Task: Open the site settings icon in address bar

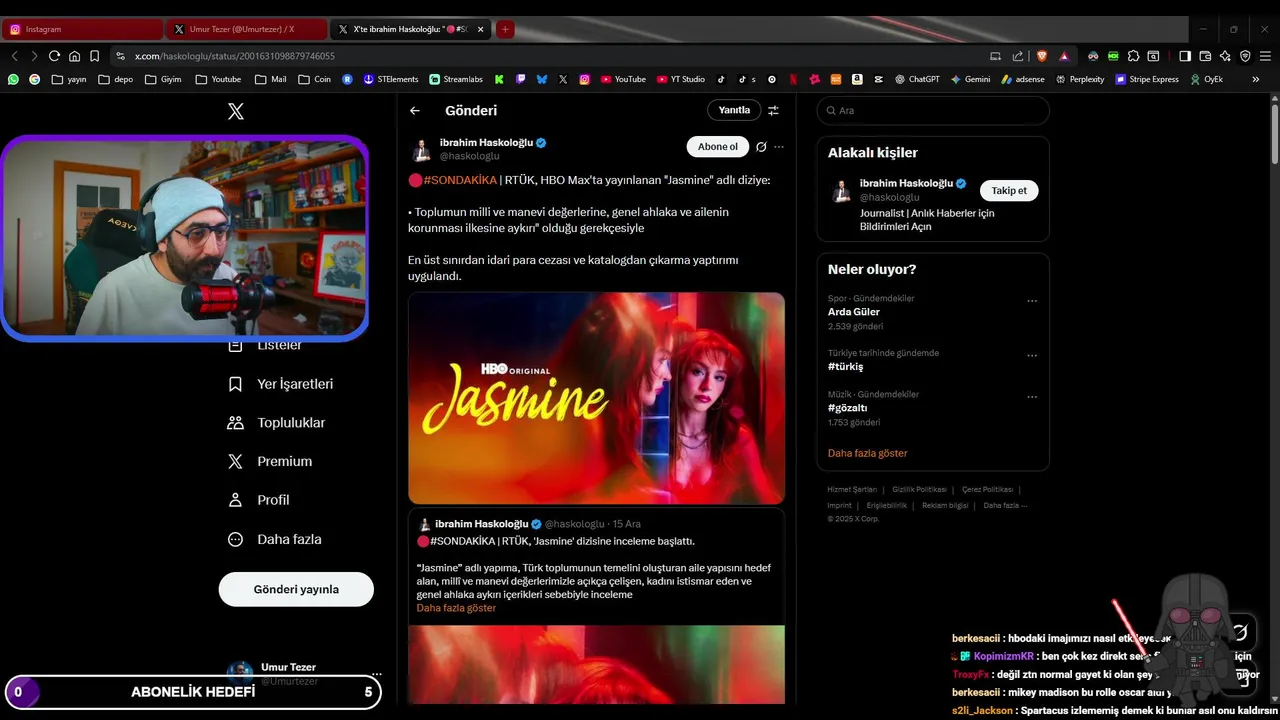Action: pos(121,56)
